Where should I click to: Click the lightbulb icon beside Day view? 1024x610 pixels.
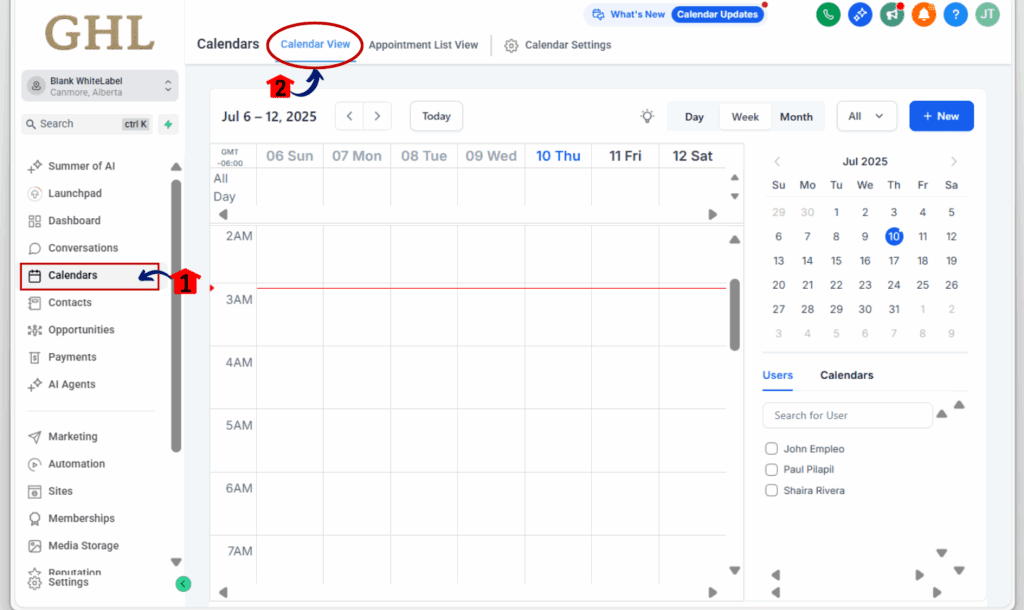[x=647, y=116]
